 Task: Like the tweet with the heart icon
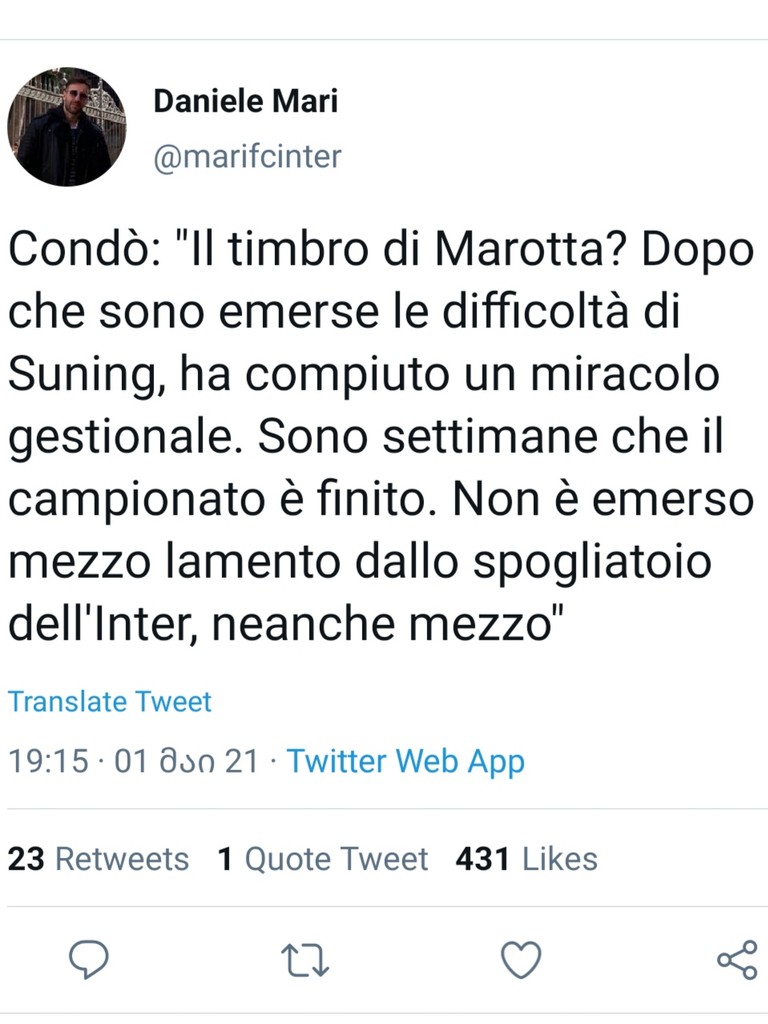pyautogui.click(x=520, y=961)
